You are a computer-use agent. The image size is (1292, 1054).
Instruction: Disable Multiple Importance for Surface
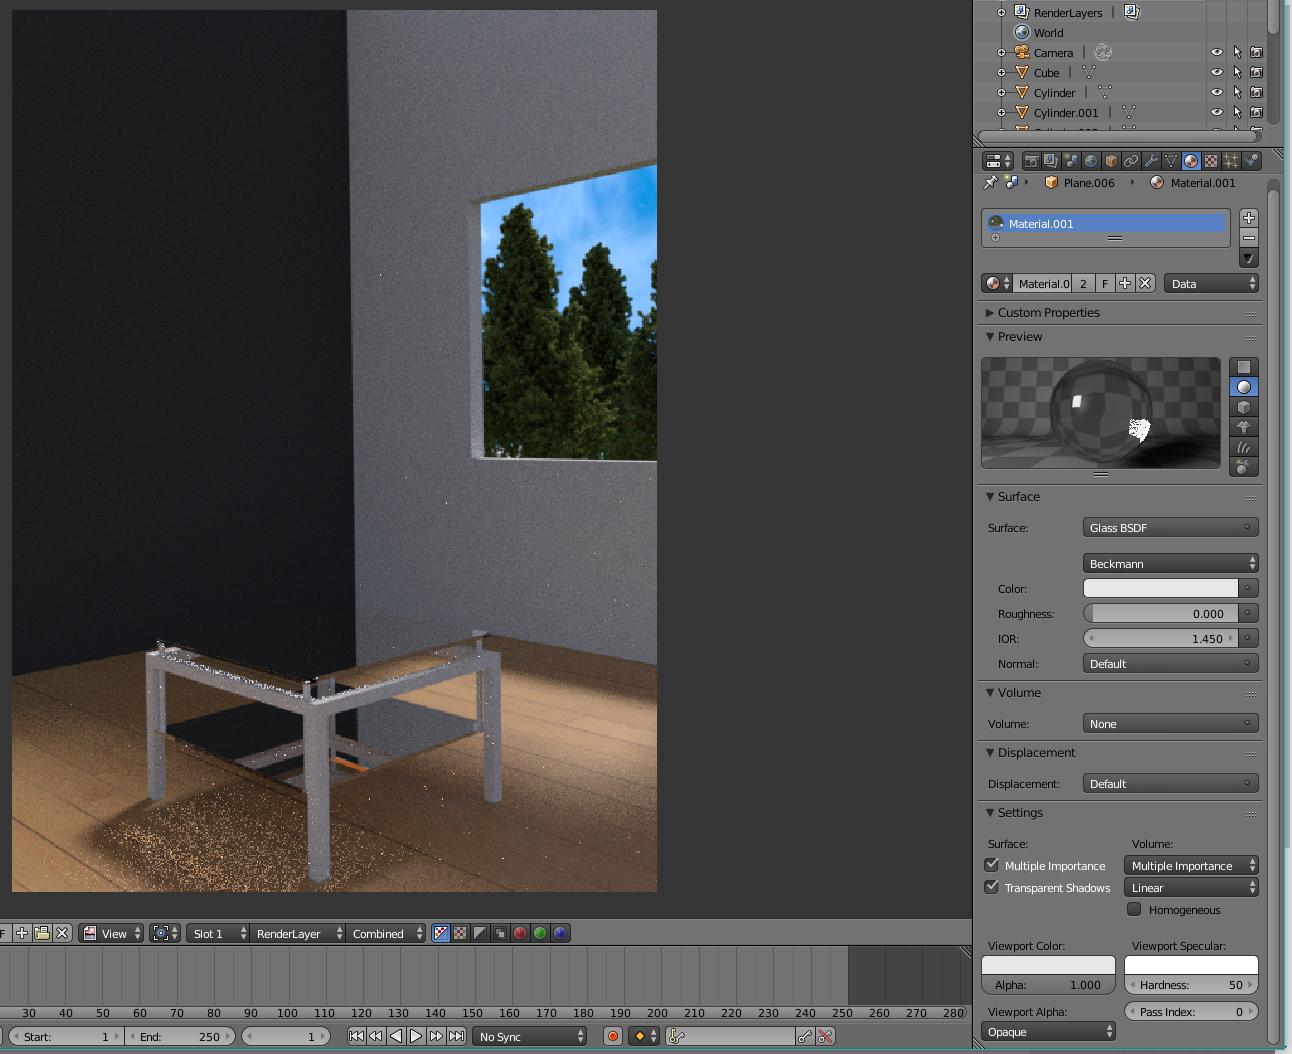[991, 865]
